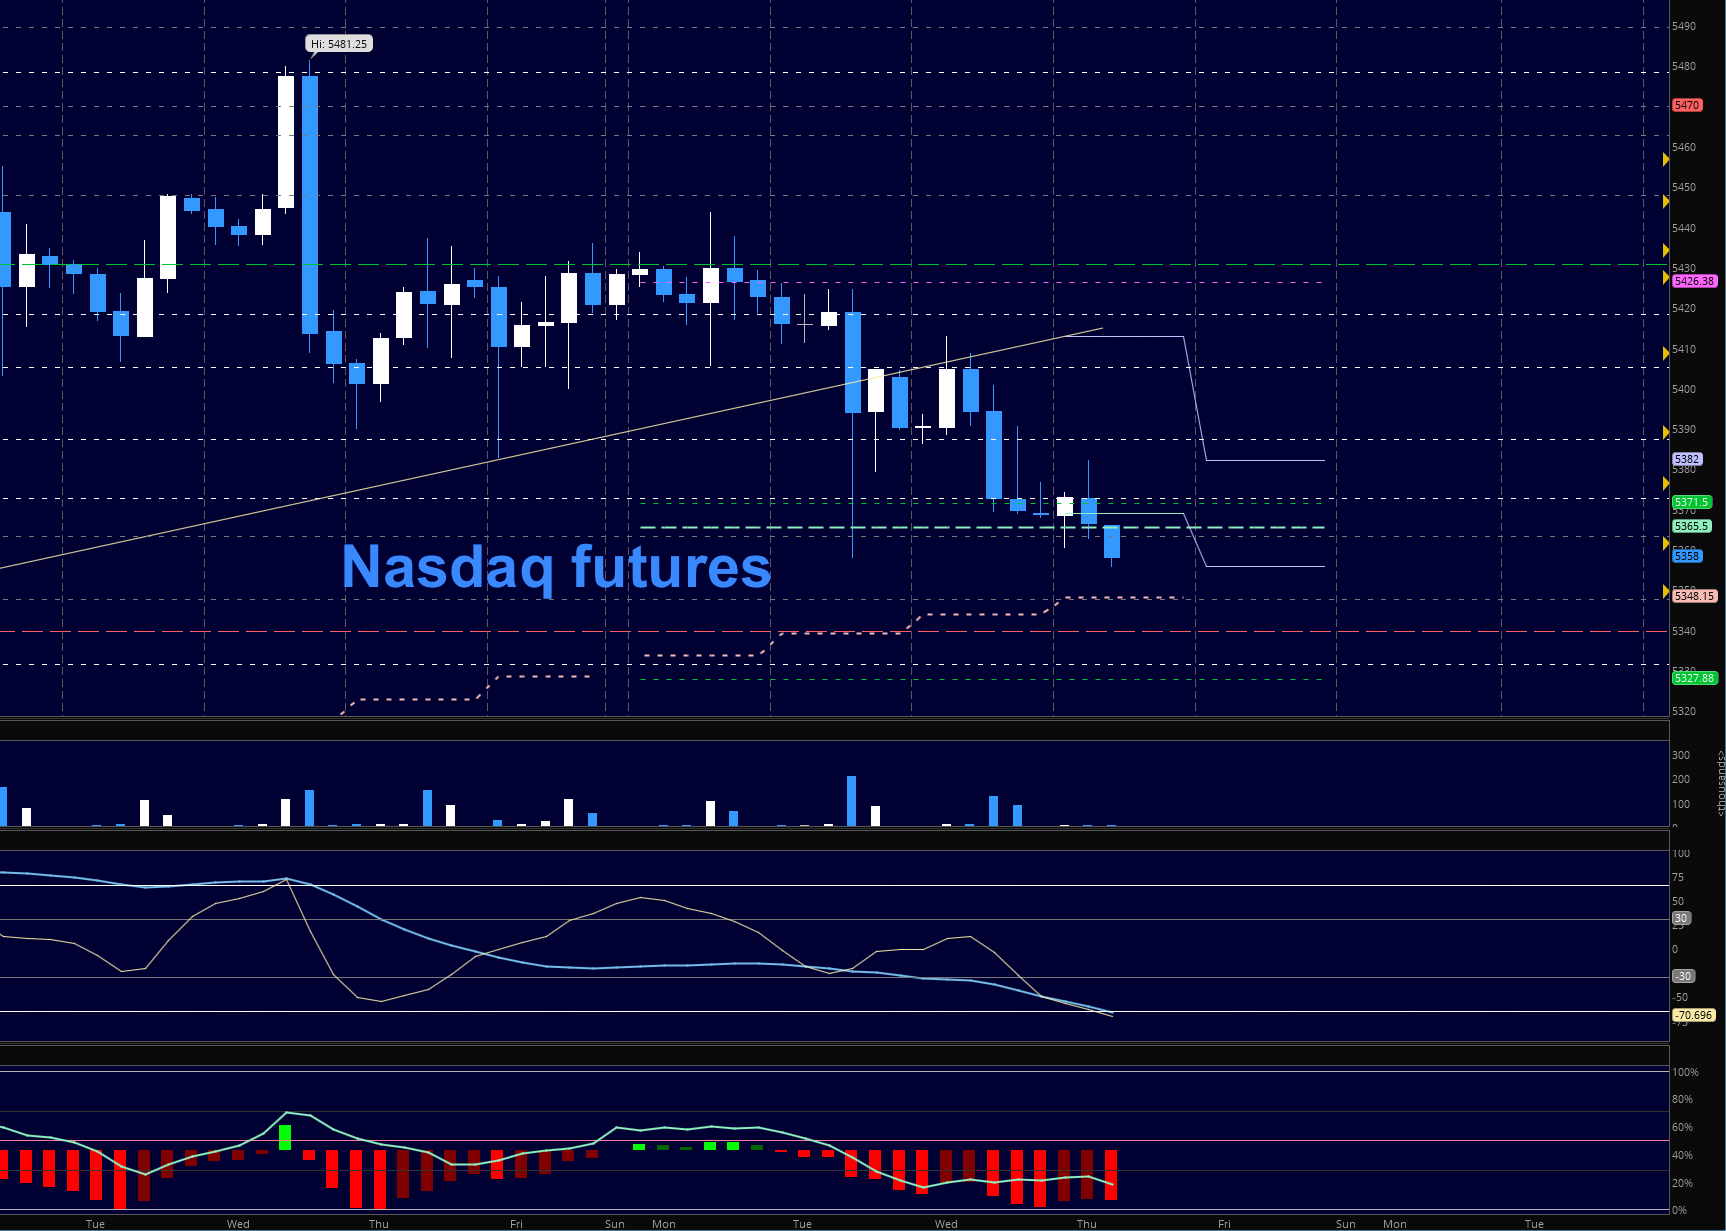Click the green 5327.88 price label
This screenshot has height=1231, width=1726.
(x=1694, y=678)
